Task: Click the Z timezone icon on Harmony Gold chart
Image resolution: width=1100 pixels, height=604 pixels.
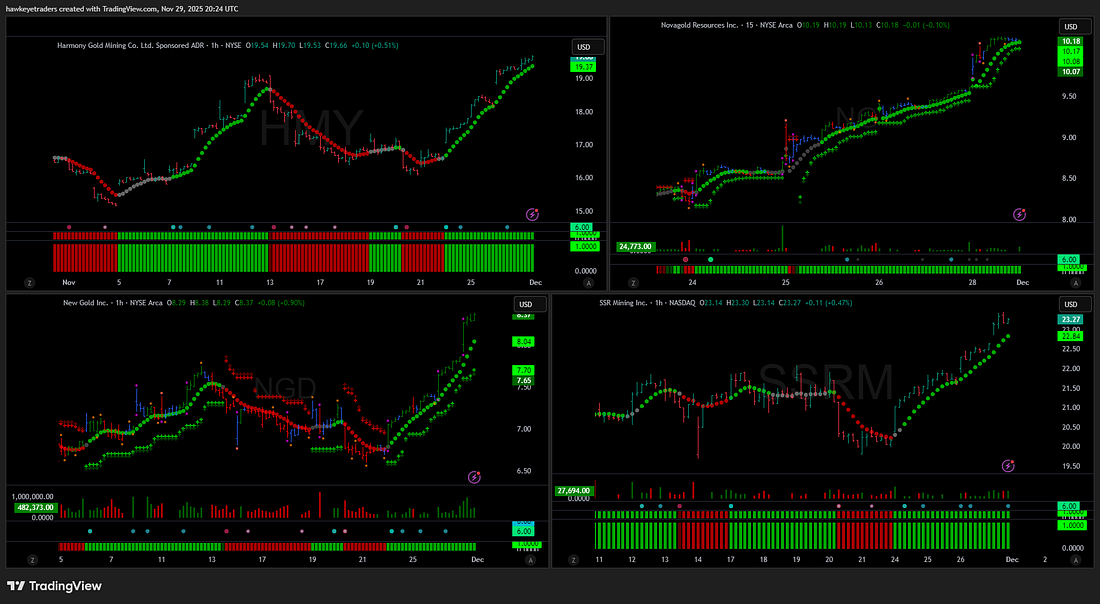Action: (x=29, y=283)
